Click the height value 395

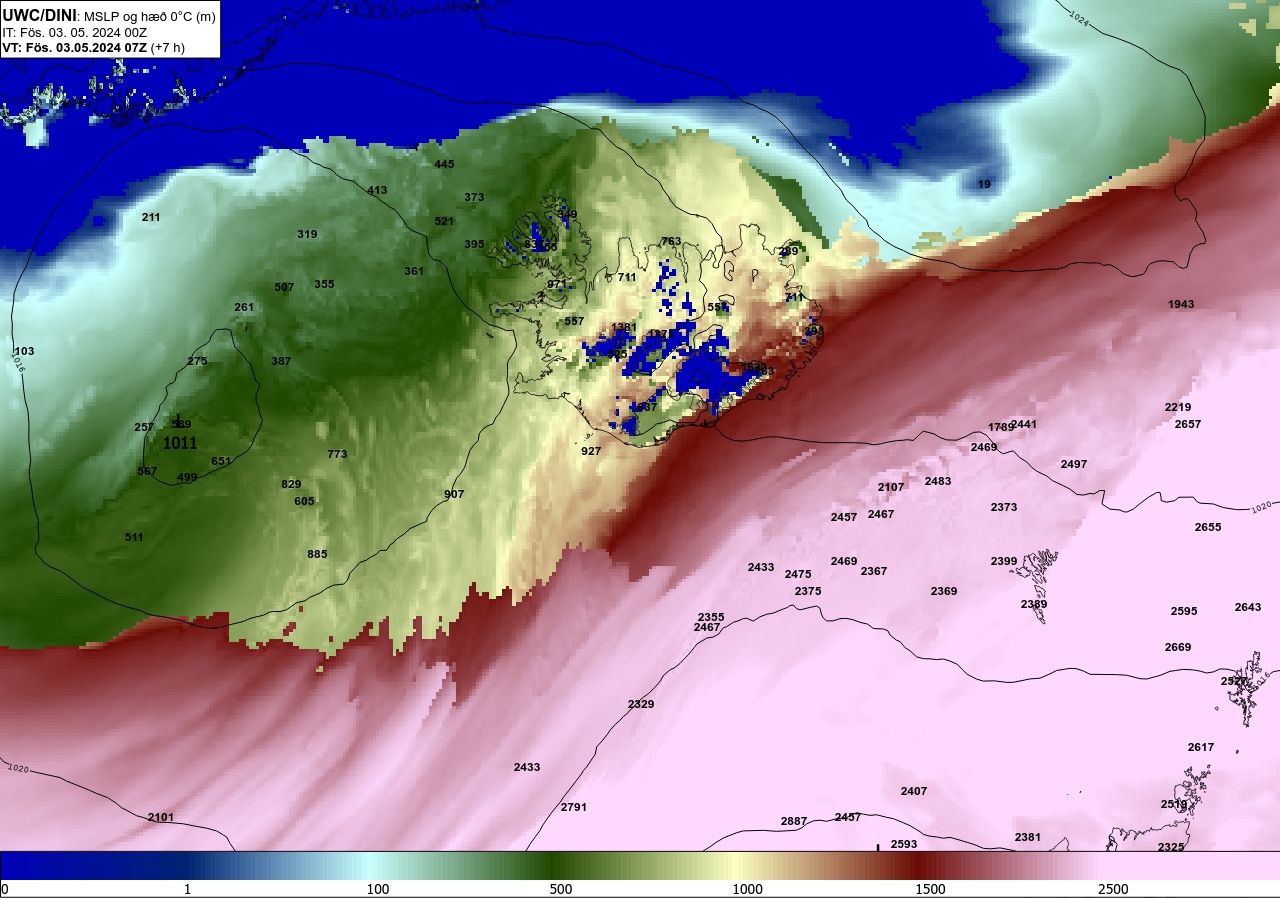coord(474,244)
